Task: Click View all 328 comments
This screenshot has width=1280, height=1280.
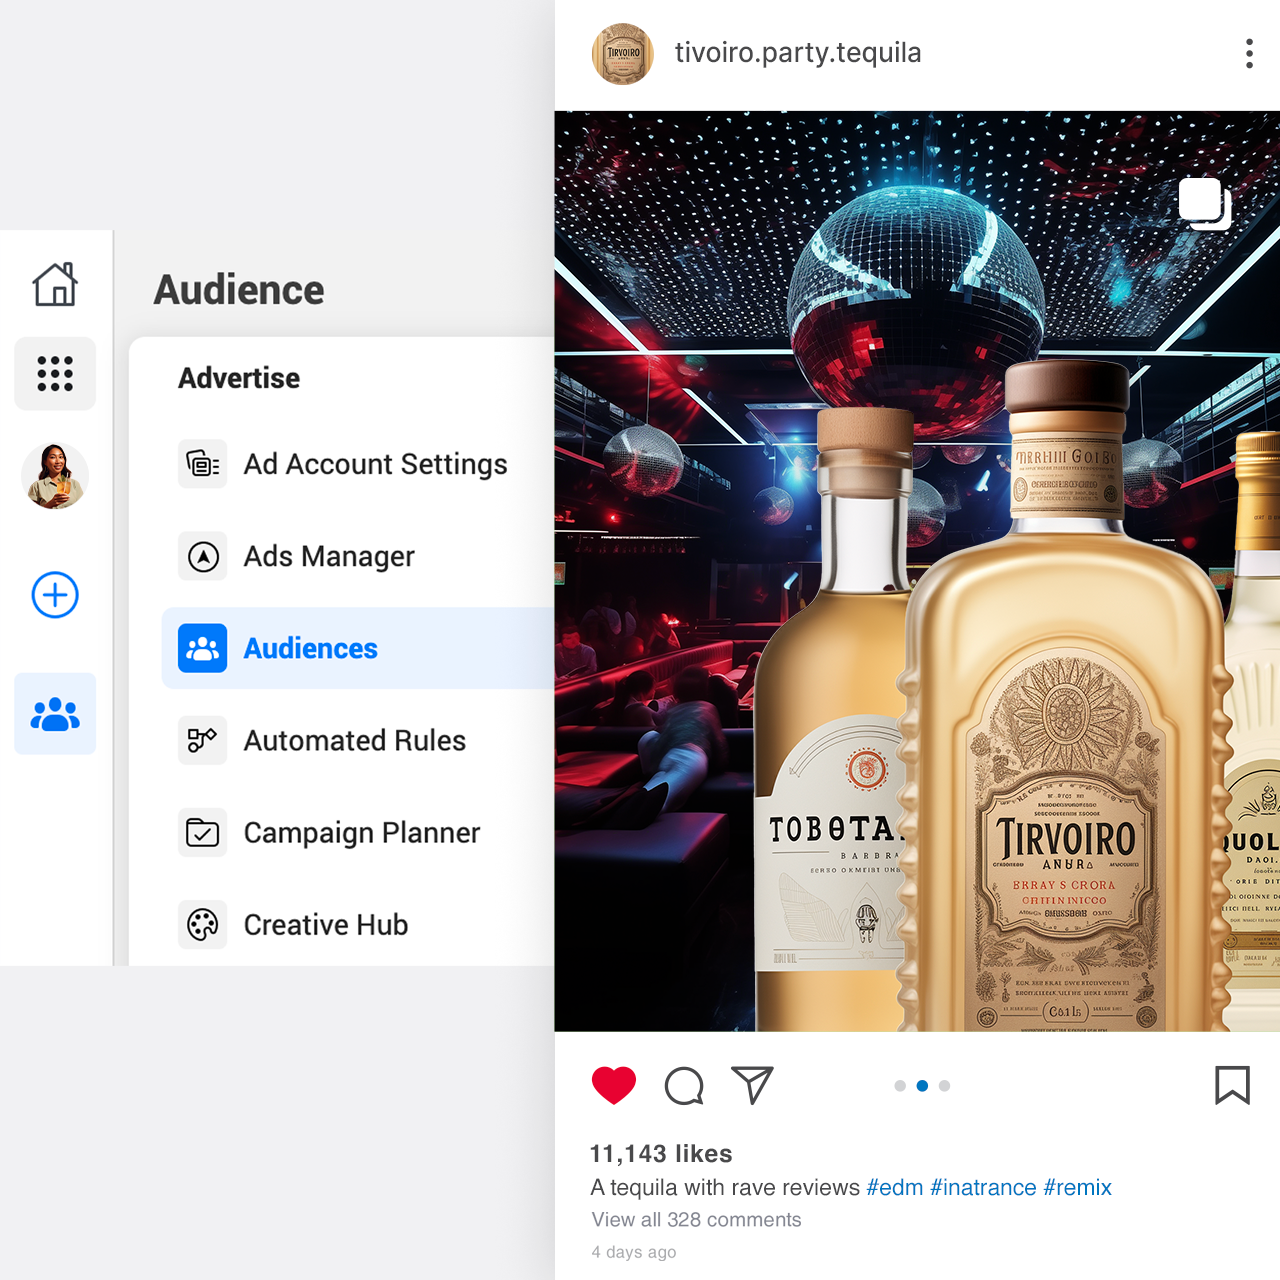Action: coord(696,1220)
